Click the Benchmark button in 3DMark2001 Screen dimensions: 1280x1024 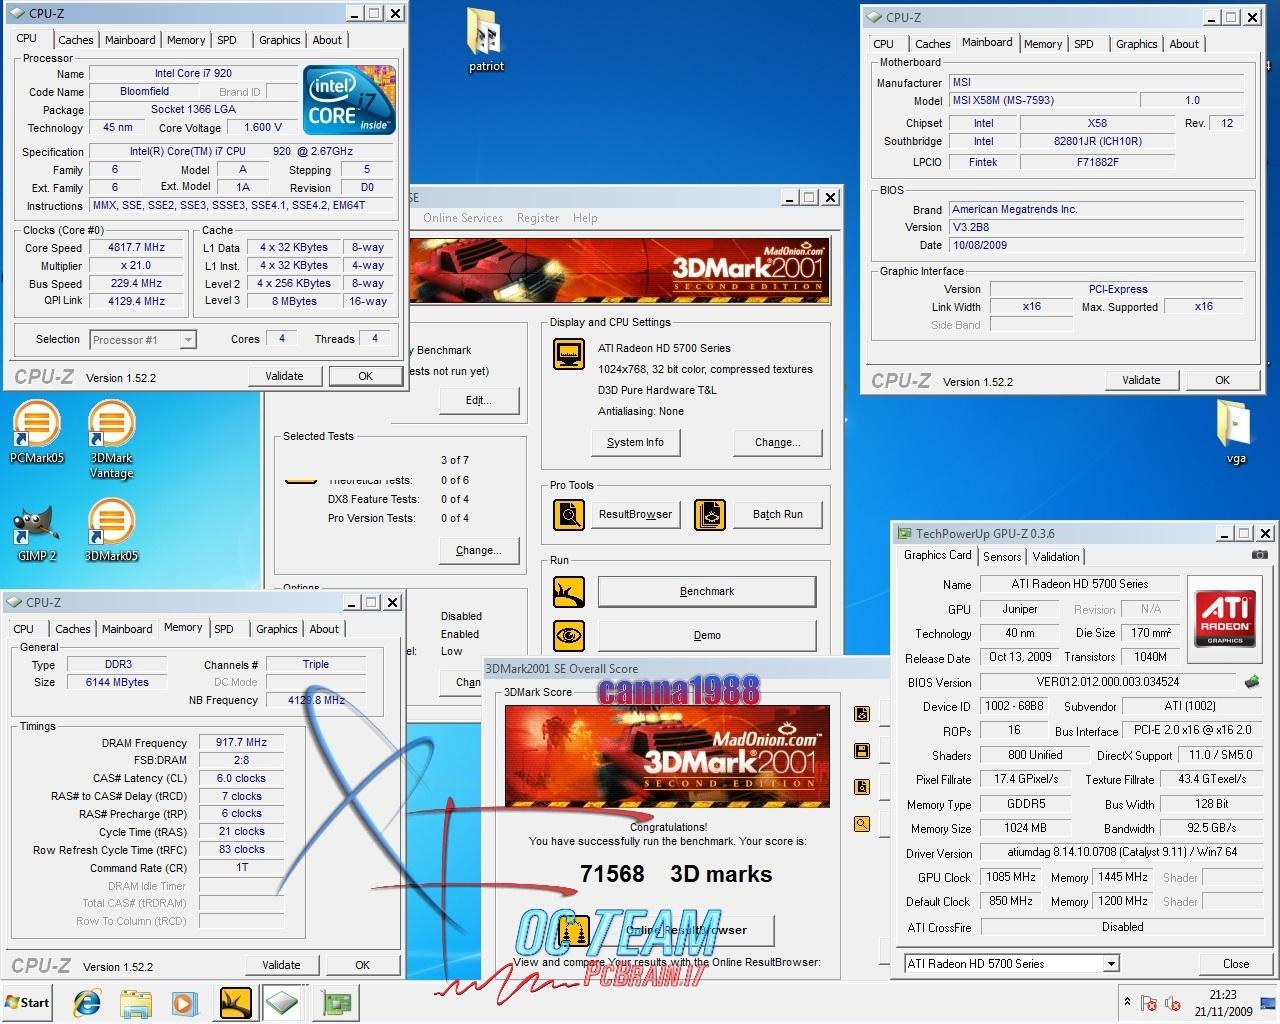pos(707,592)
